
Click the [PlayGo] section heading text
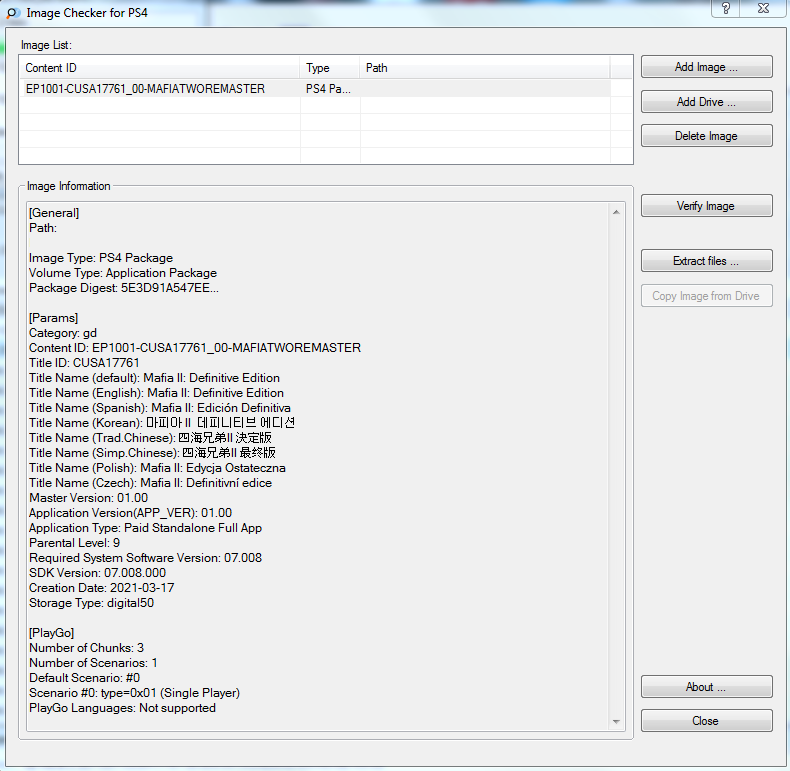point(54,633)
